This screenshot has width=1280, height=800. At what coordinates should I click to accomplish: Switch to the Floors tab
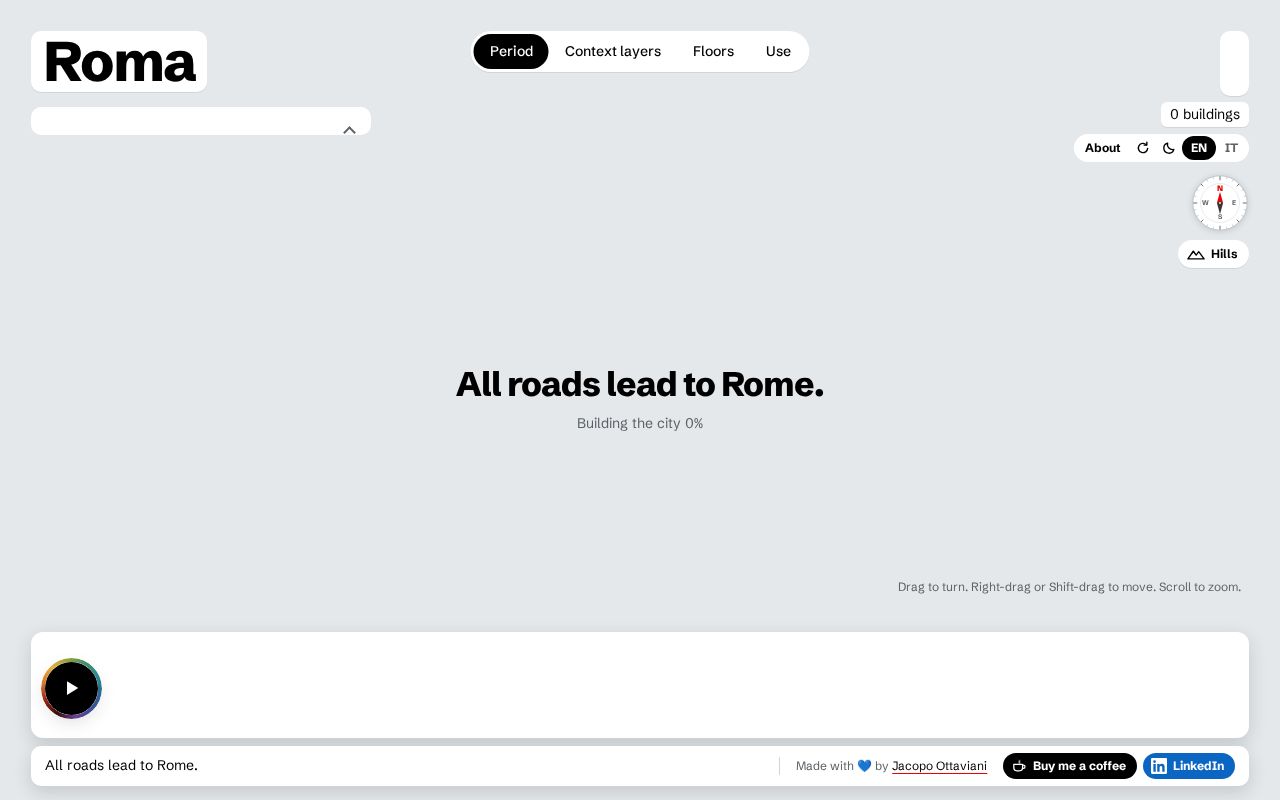[x=713, y=51]
